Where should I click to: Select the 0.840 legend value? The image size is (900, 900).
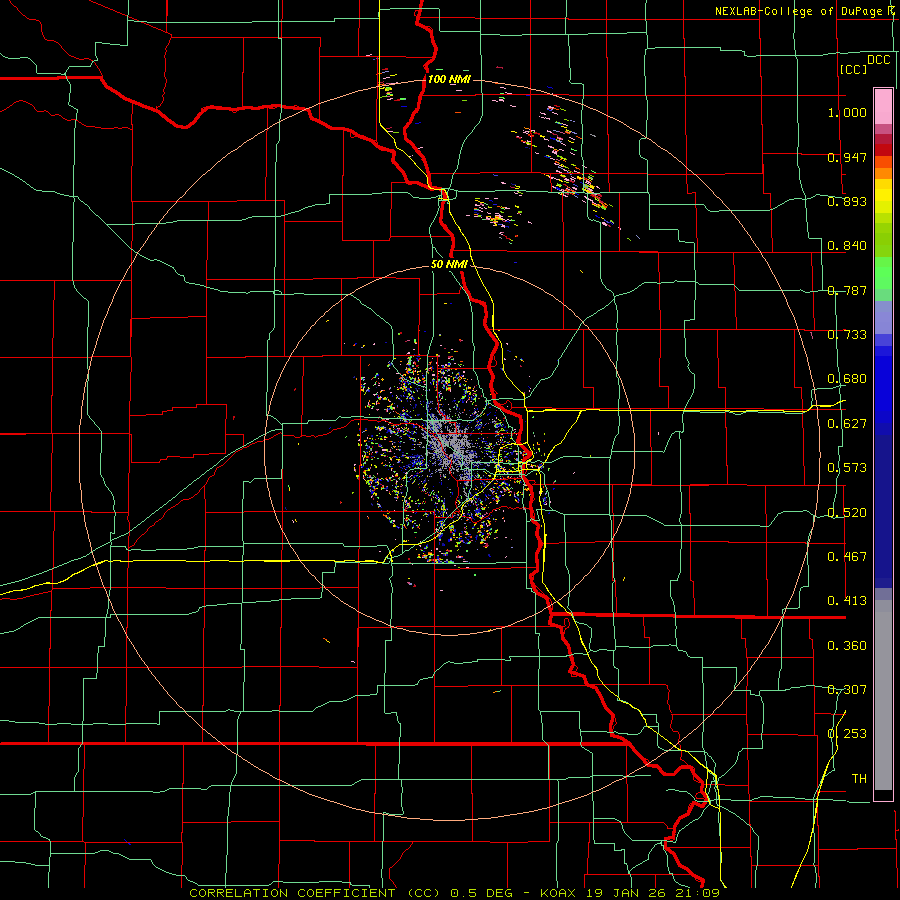(x=847, y=246)
